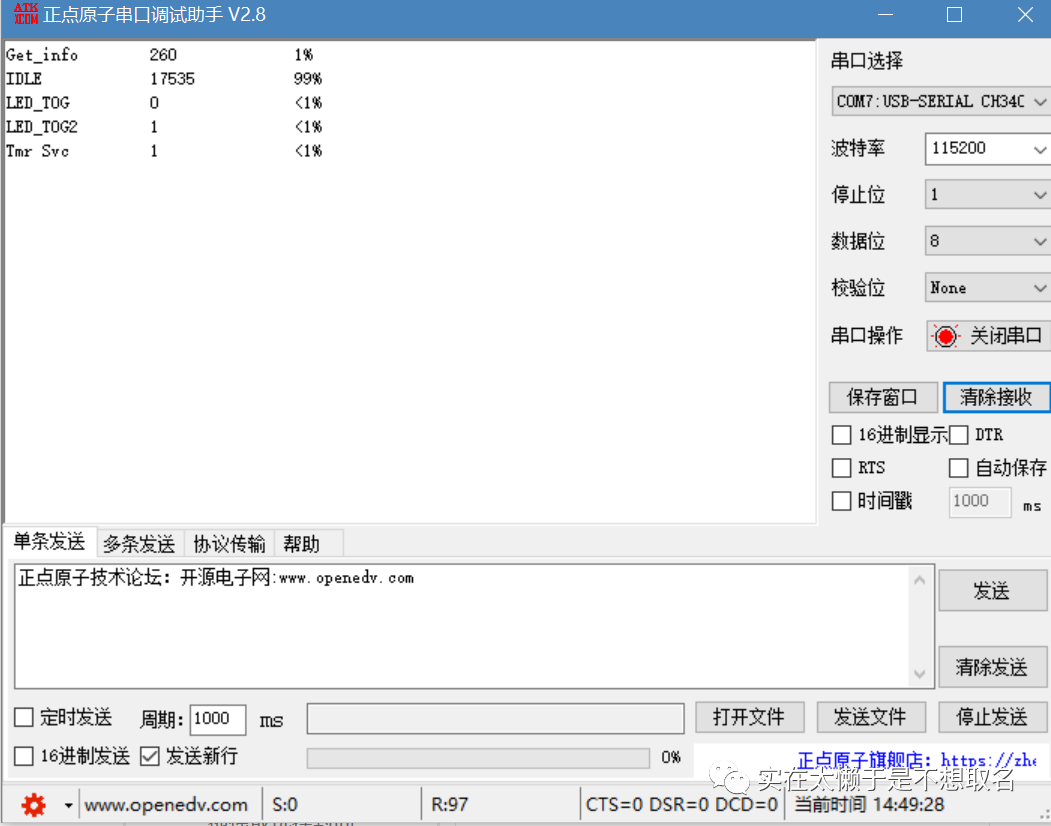Click the CTS=0 DSR=0 DCD=0 status
The image size is (1051, 826).
click(x=682, y=805)
